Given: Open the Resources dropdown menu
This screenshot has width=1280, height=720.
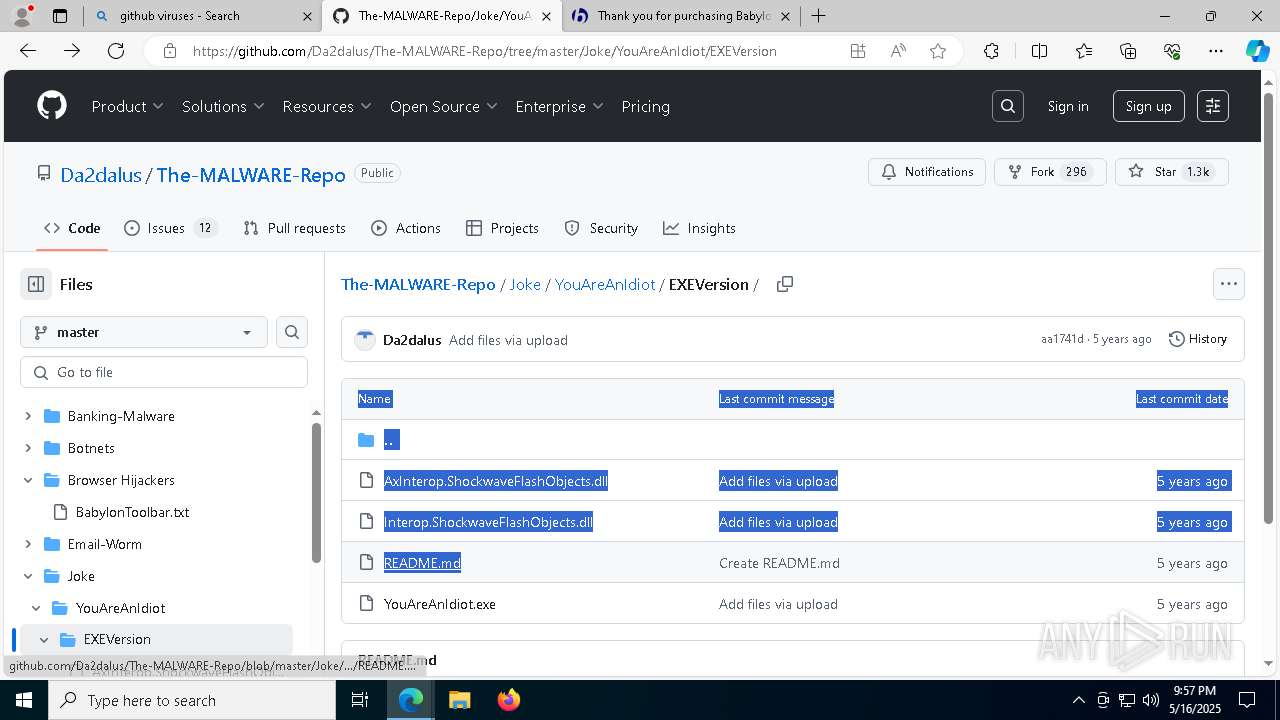Looking at the screenshot, I should tap(327, 106).
